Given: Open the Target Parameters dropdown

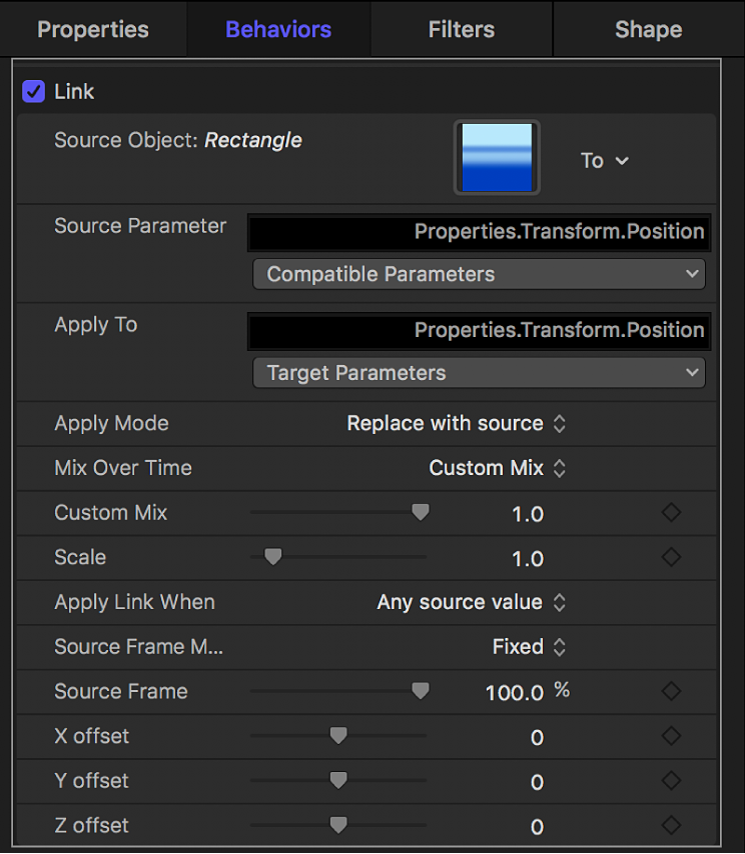Looking at the screenshot, I should coord(479,372).
